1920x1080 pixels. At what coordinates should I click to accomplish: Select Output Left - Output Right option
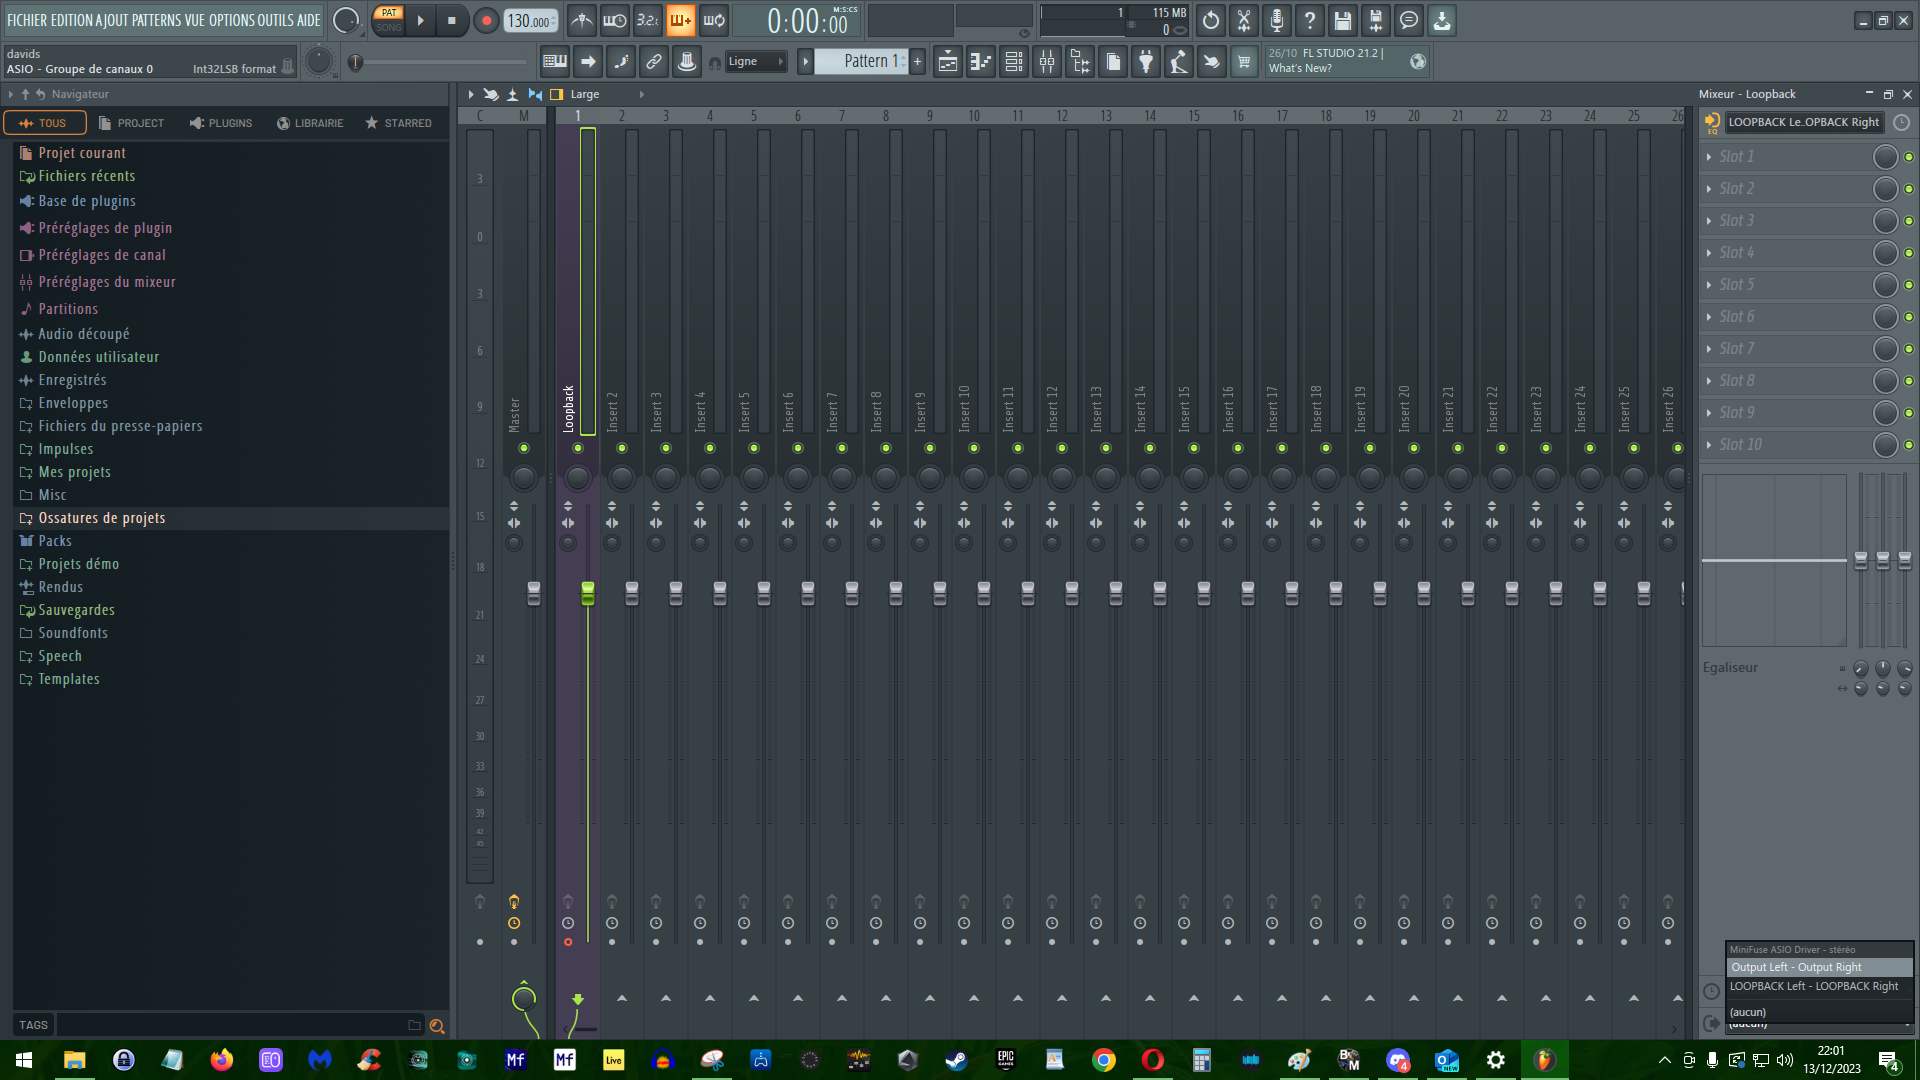(1796, 967)
